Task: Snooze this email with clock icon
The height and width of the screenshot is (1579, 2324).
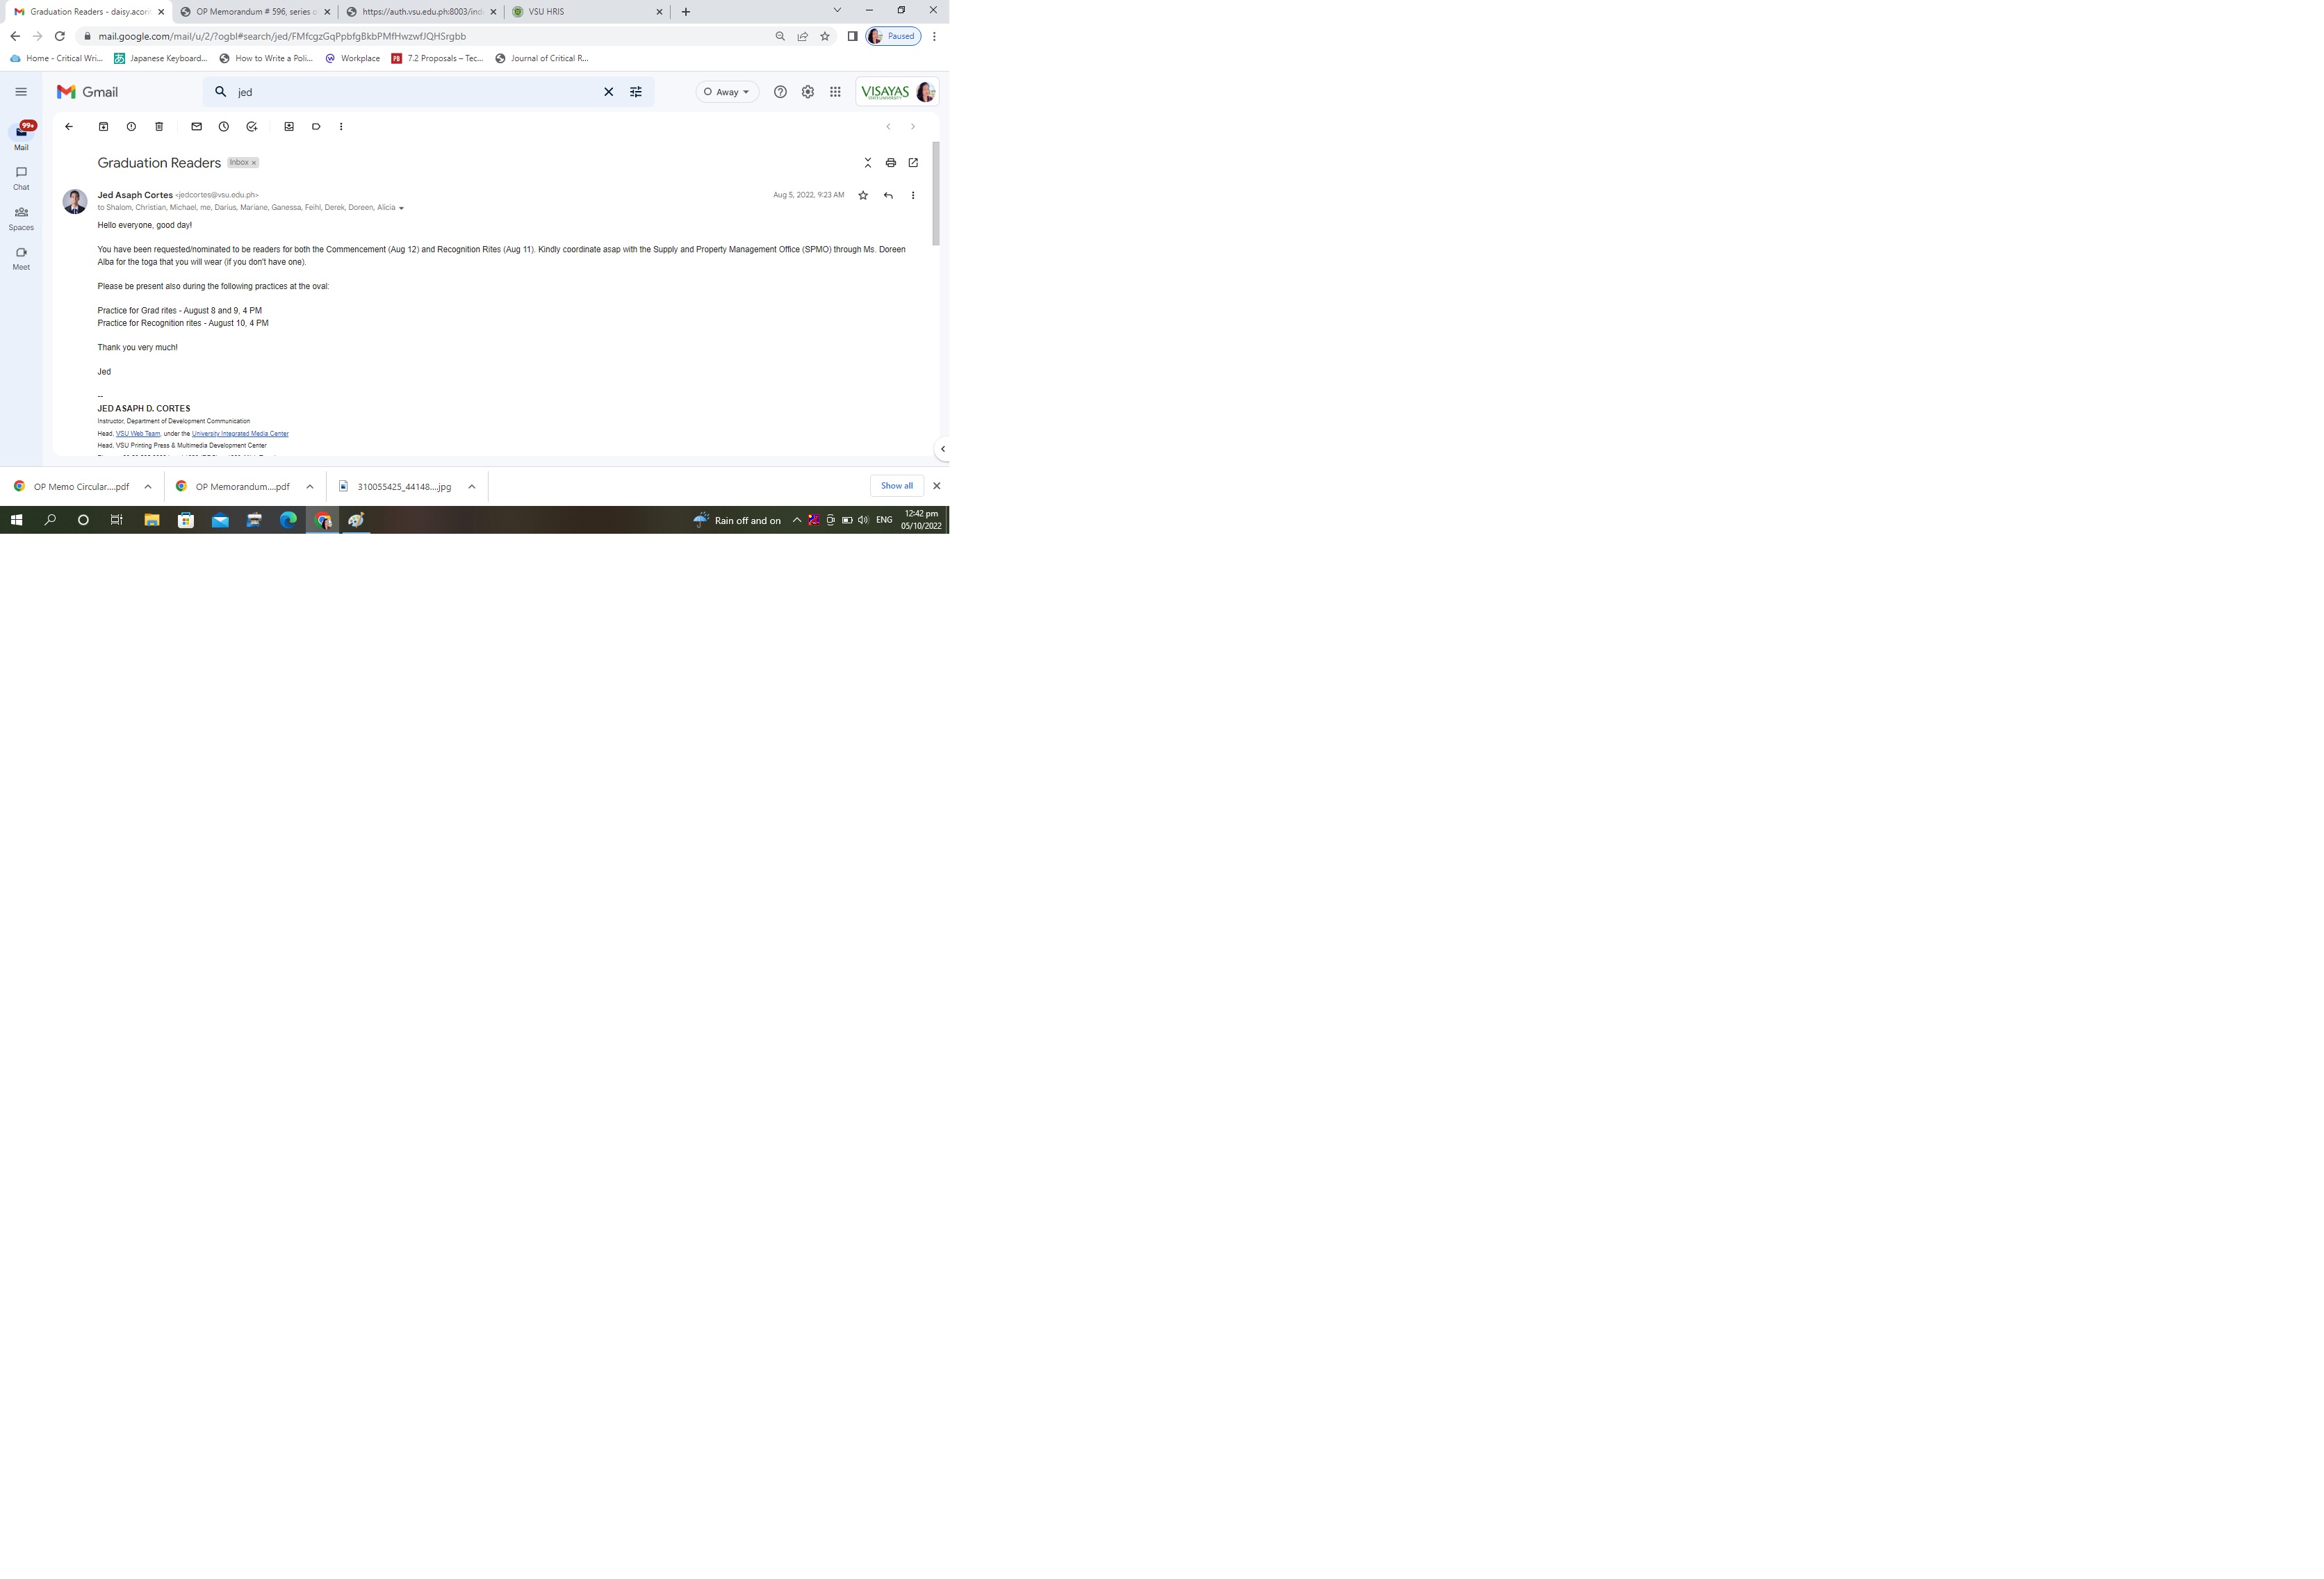Action: 224,127
